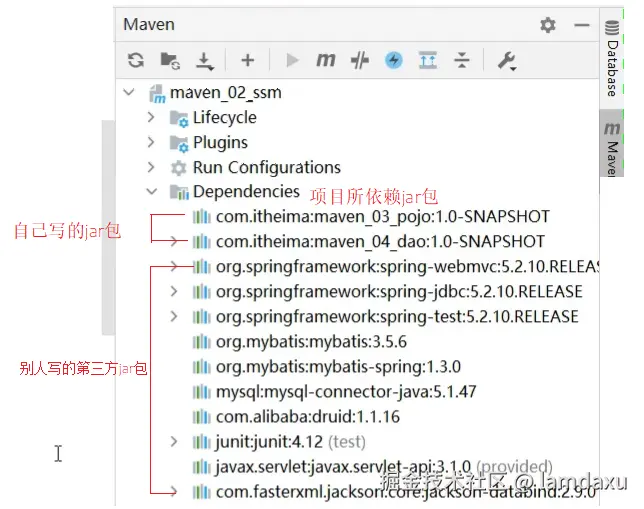Expand the spring-webmvc dependency
Image resolution: width=644 pixels, height=509 pixels.
[x=174, y=266]
